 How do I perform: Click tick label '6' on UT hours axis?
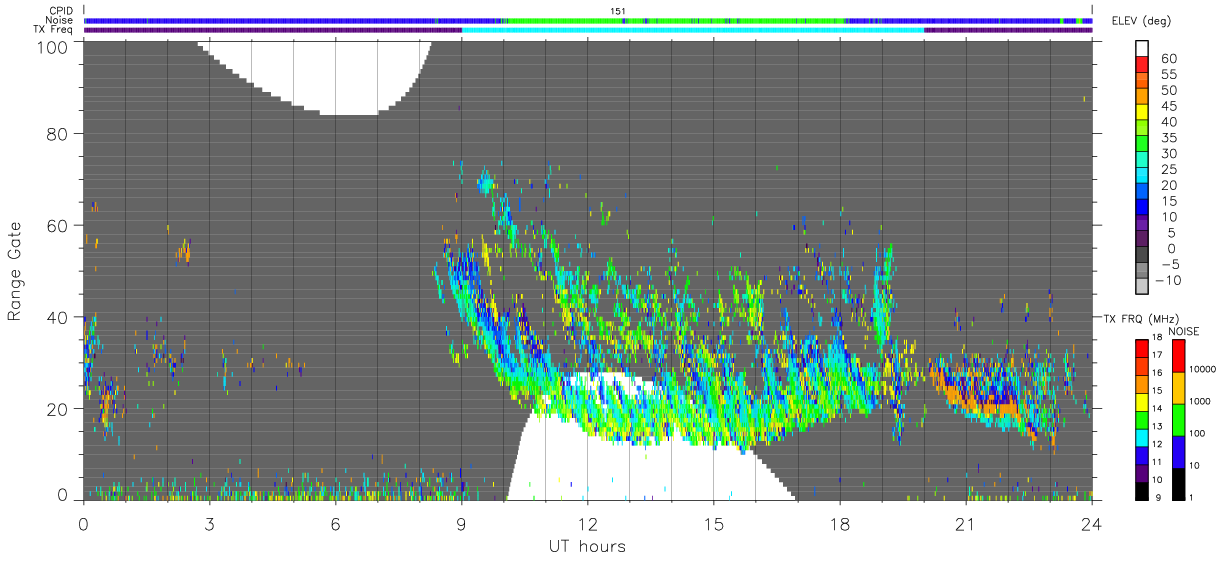335,524
